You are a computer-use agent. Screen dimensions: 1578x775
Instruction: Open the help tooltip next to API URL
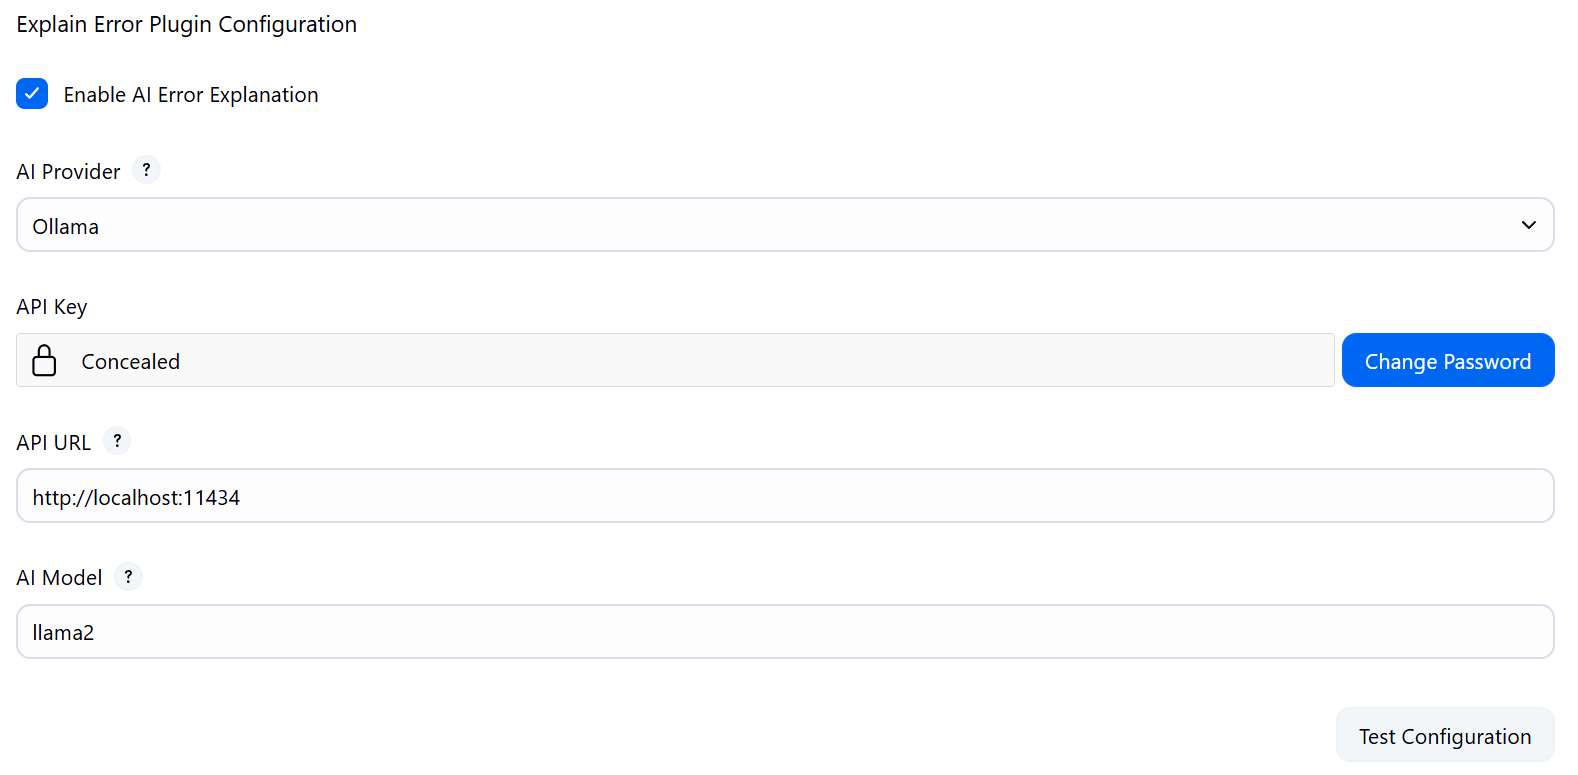(x=117, y=441)
